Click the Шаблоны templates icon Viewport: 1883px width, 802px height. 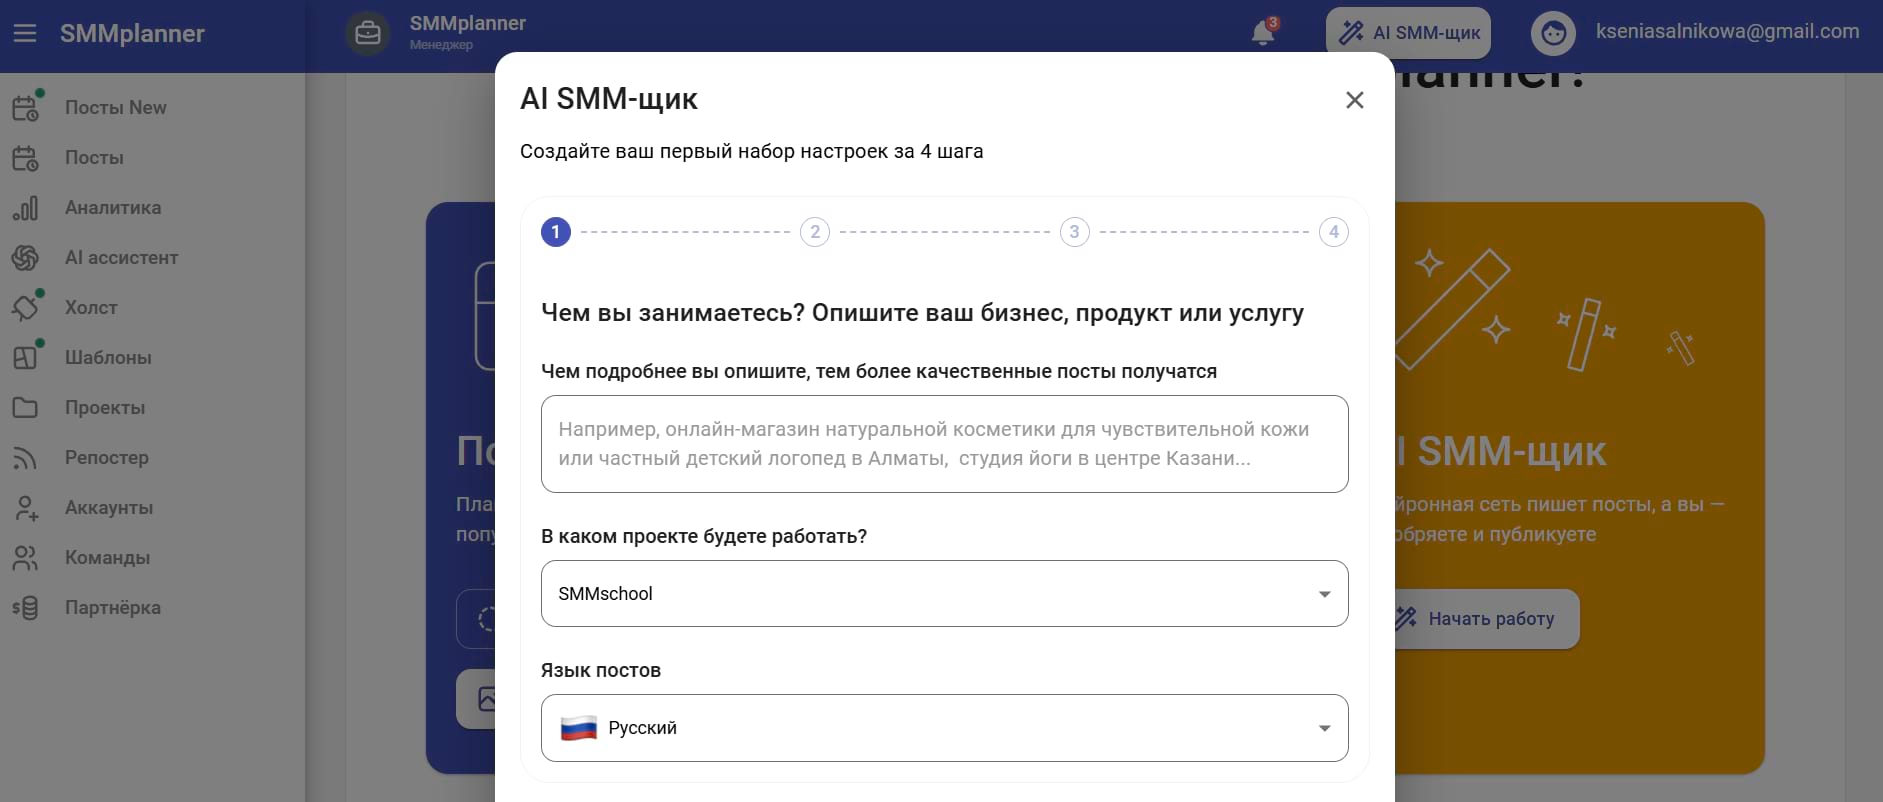point(26,358)
